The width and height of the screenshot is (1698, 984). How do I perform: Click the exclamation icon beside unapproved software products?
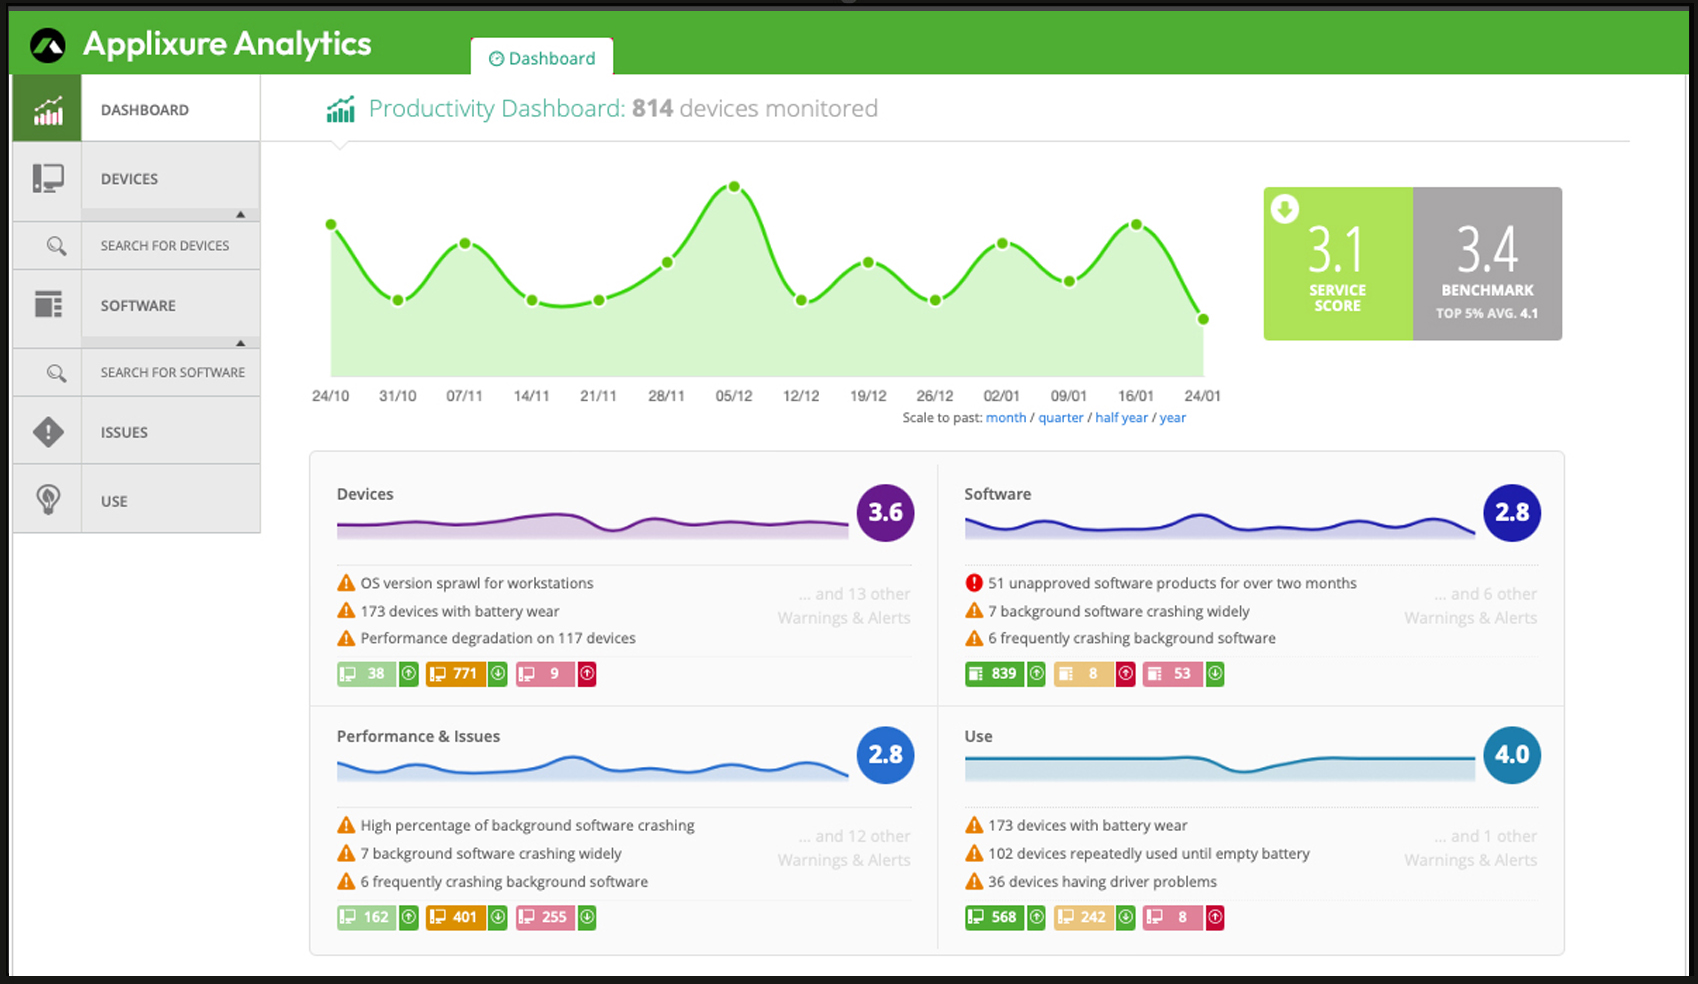[973, 582]
